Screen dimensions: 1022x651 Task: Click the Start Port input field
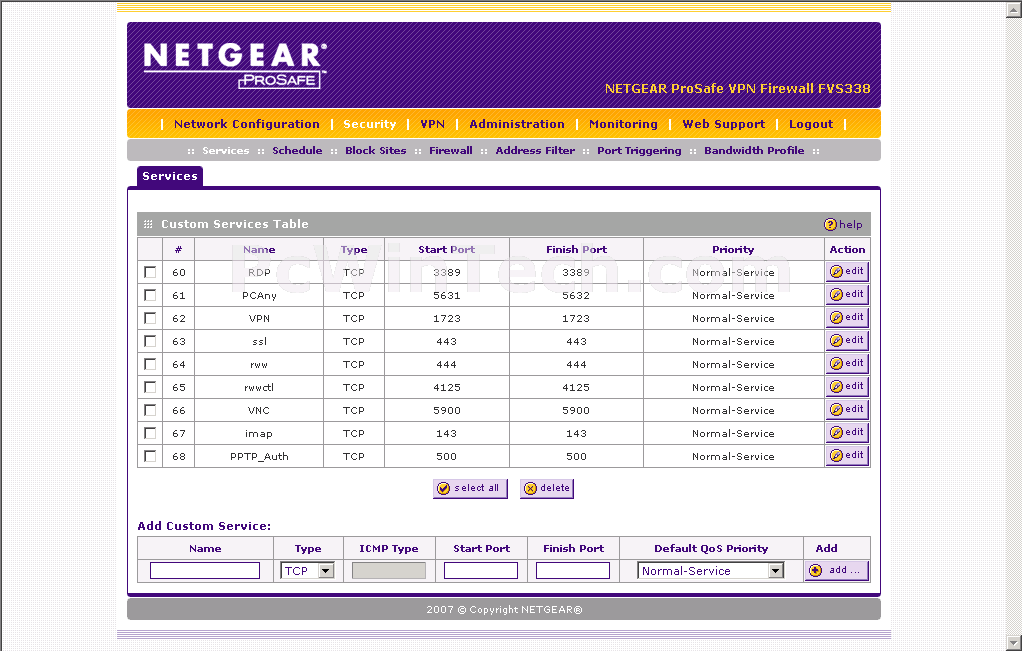click(x=481, y=571)
